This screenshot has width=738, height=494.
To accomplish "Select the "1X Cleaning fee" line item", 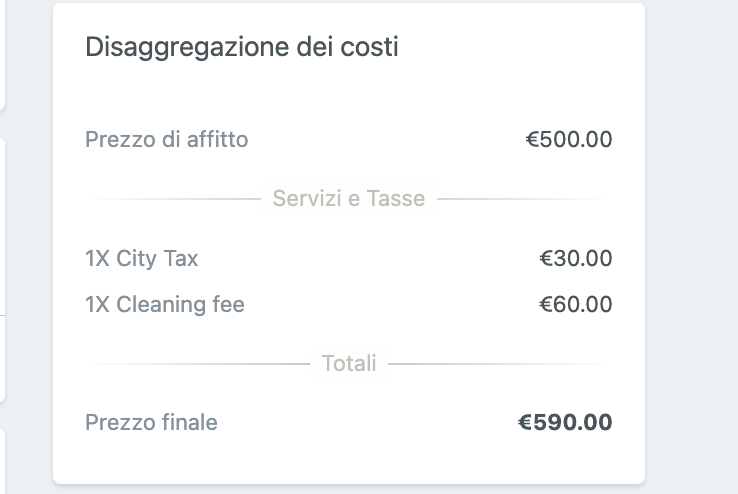I will [x=165, y=305].
